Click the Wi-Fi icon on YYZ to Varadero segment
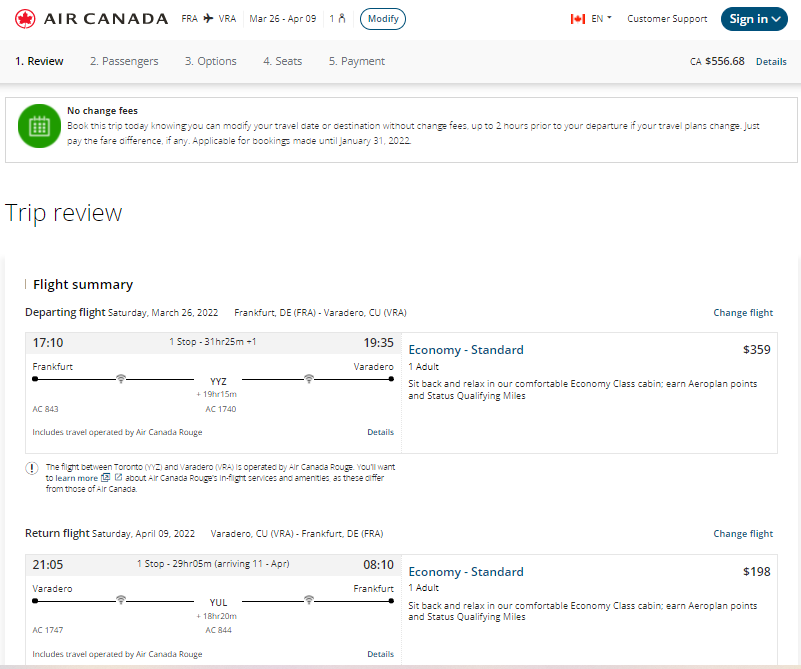 [309, 378]
